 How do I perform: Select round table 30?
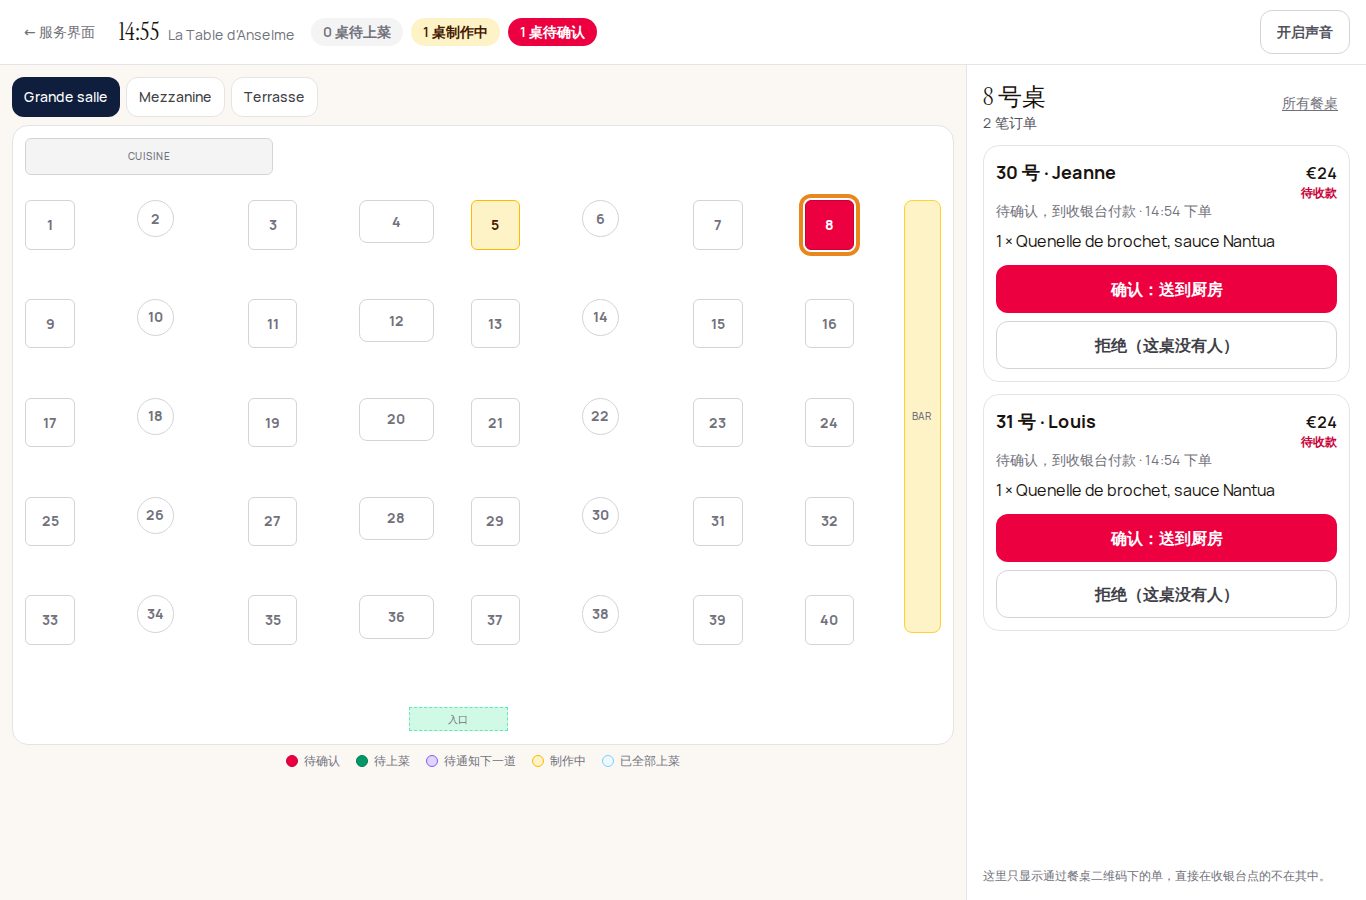[x=600, y=515]
